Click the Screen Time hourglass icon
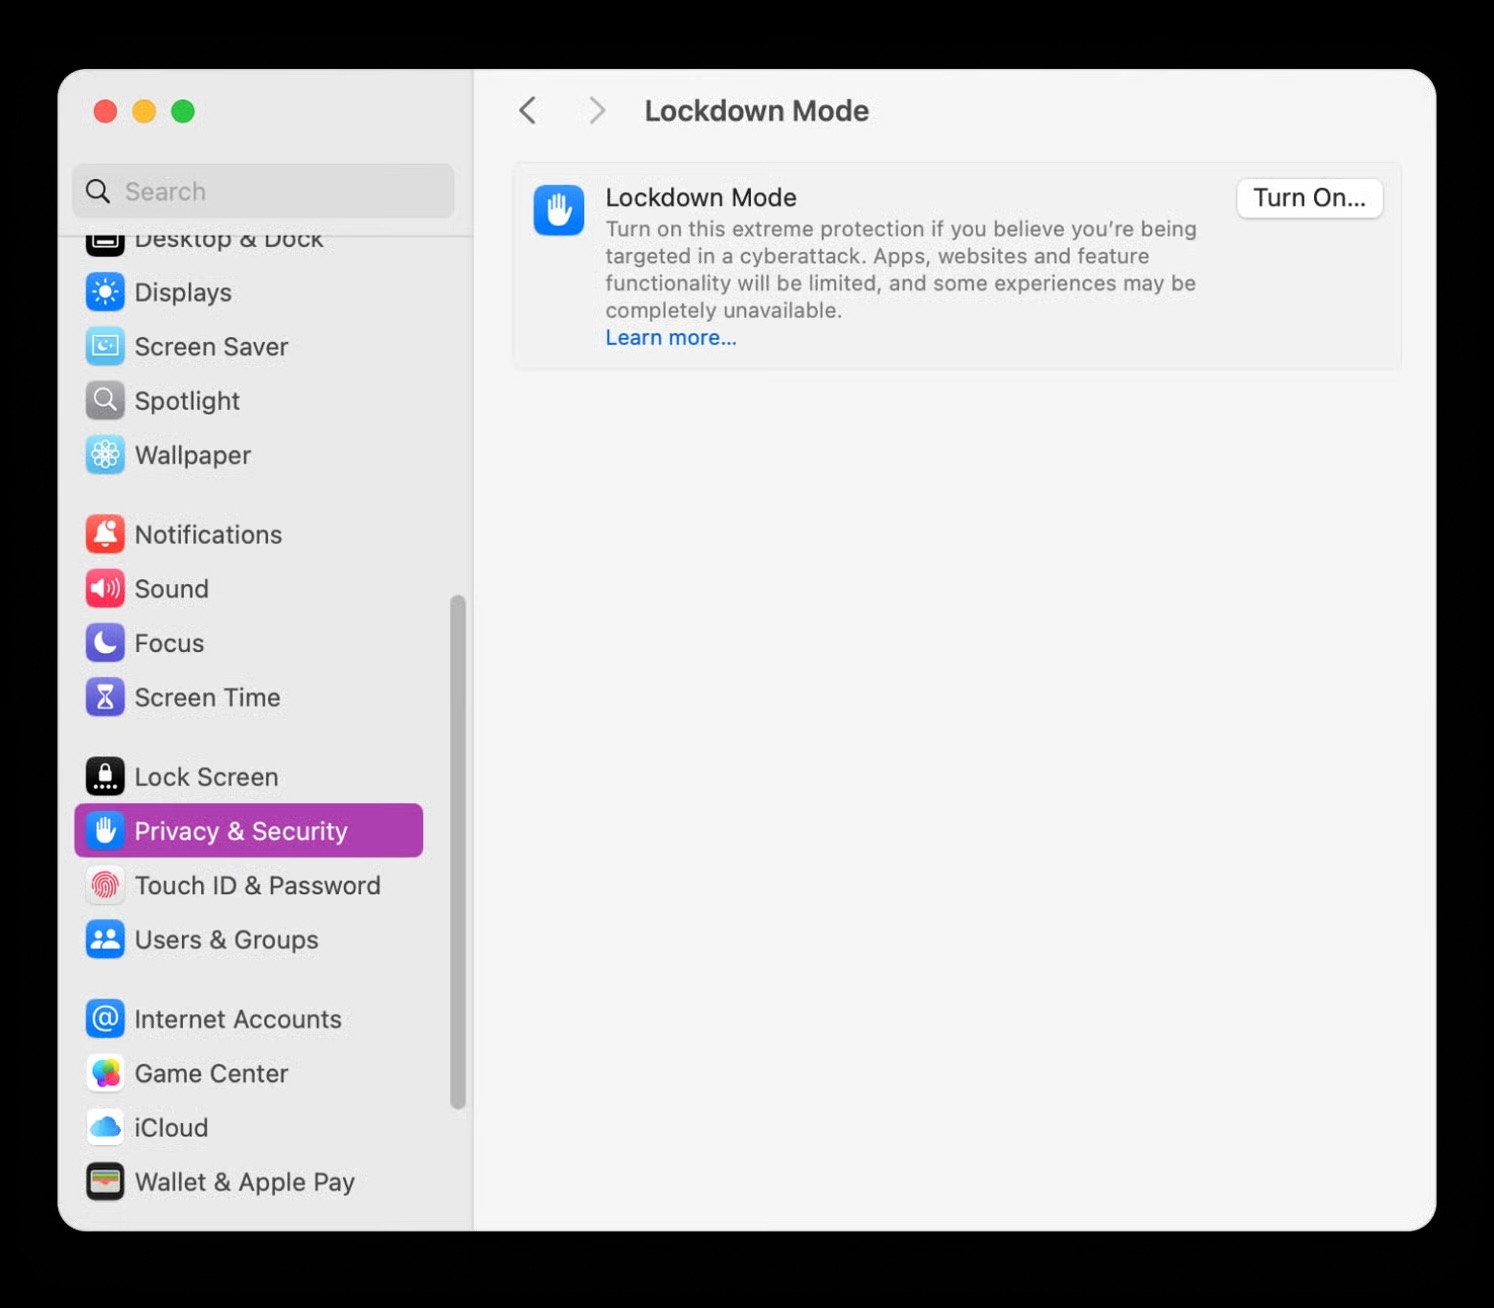Screen dimensions: 1494x1308 (x=105, y=697)
